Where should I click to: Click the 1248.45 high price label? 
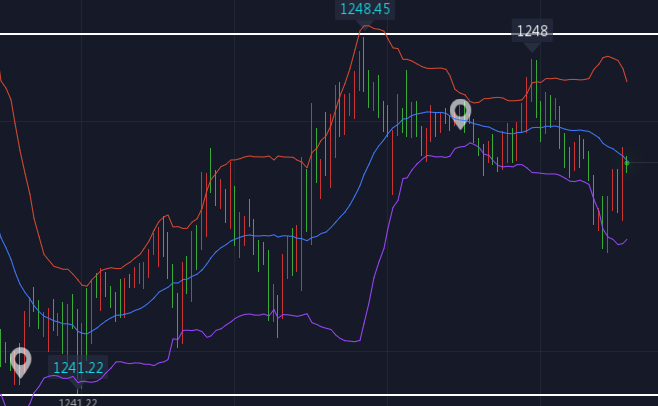tap(365, 9)
